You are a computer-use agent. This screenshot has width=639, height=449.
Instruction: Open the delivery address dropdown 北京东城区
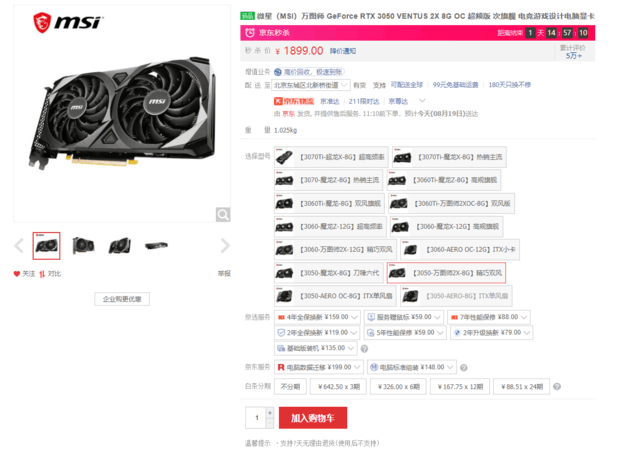coord(311,85)
